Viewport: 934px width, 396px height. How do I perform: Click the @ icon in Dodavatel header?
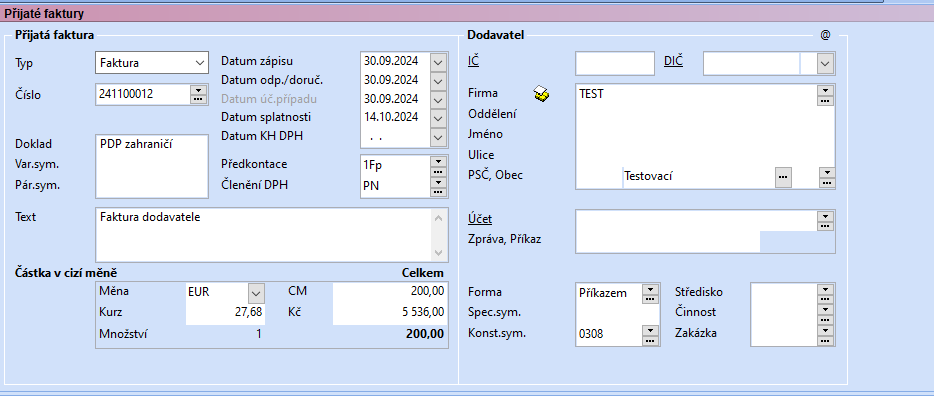[825, 35]
